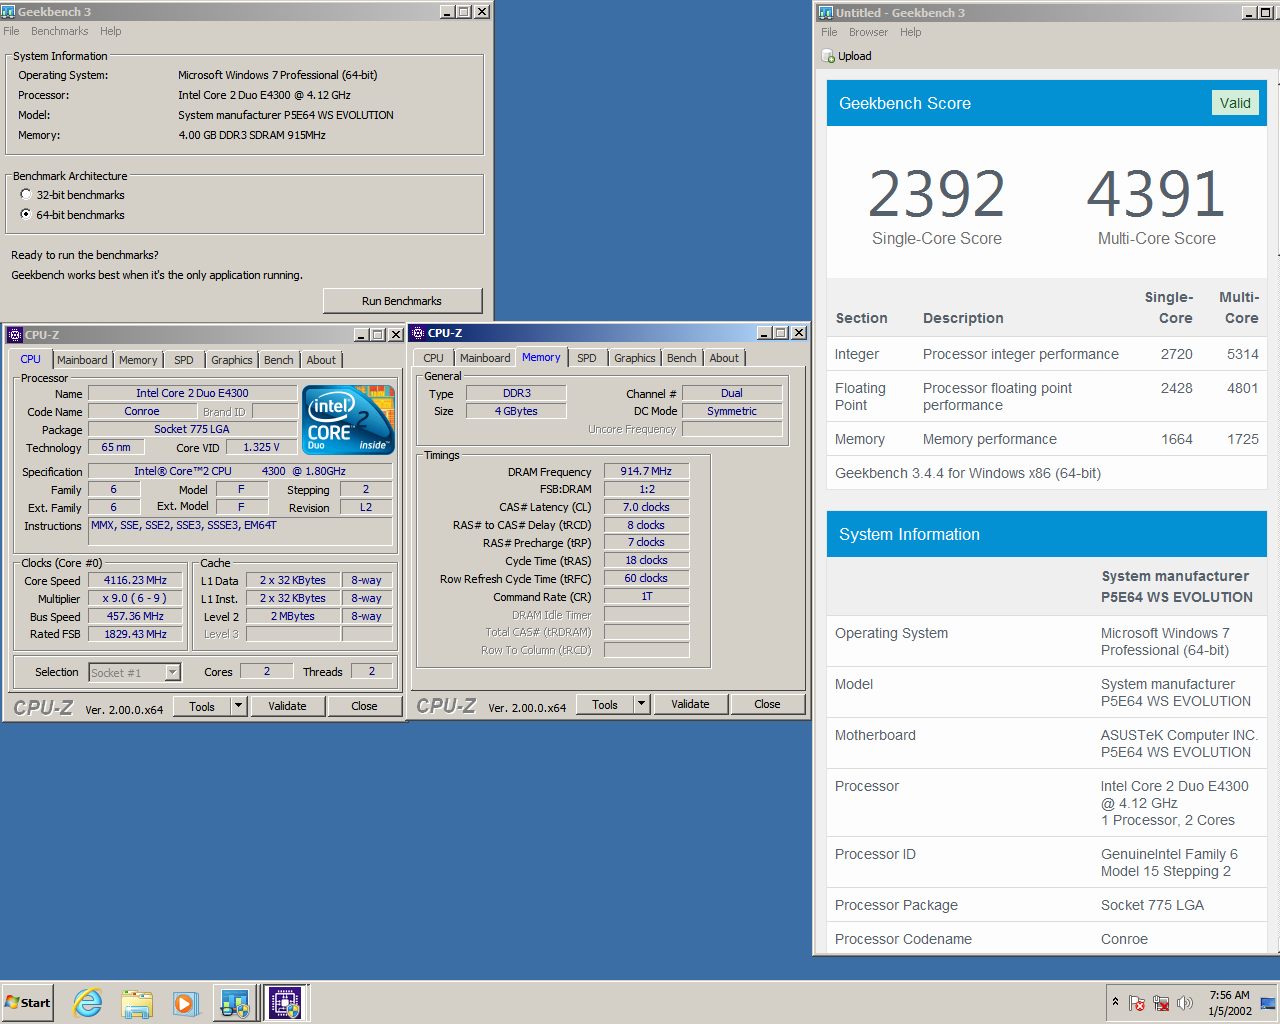The height and width of the screenshot is (1024, 1280).
Task: Click Validate in left CPU-Z window
Action: [x=287, y=706]
